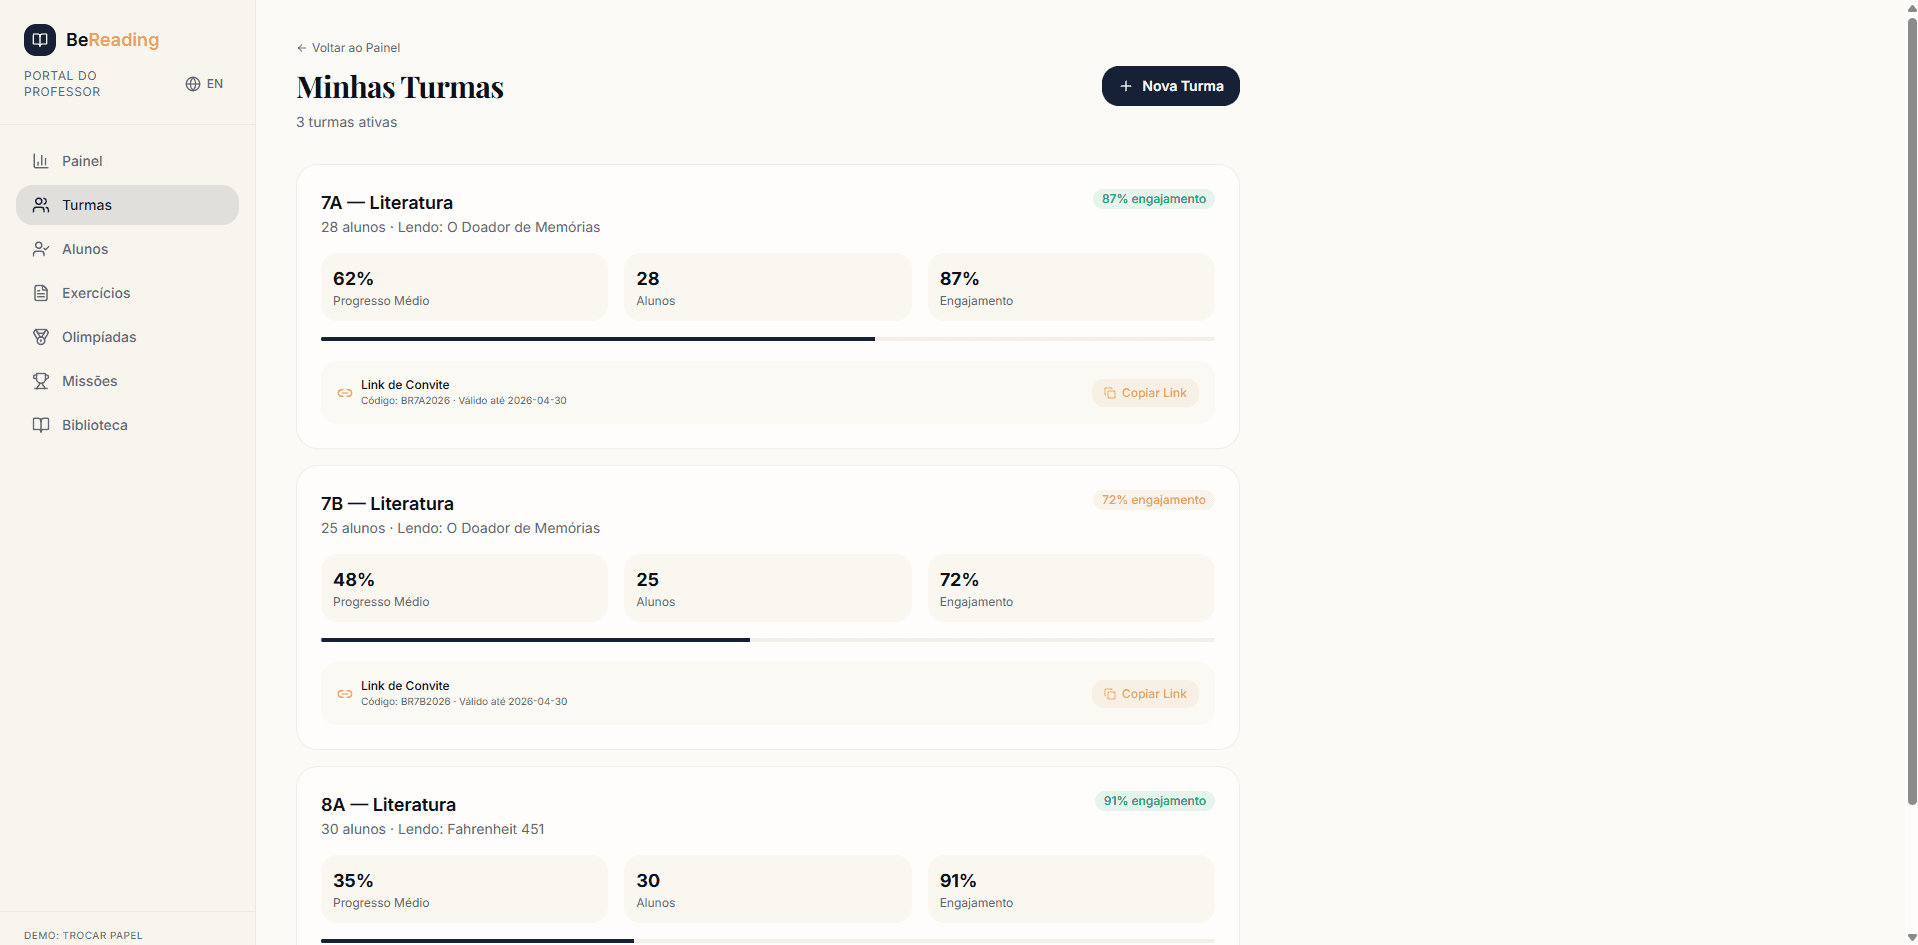1918x945 pixels.
Task: Click the scrollbar down arrow
Action: pyautogui.click(x=1912, y=938)
